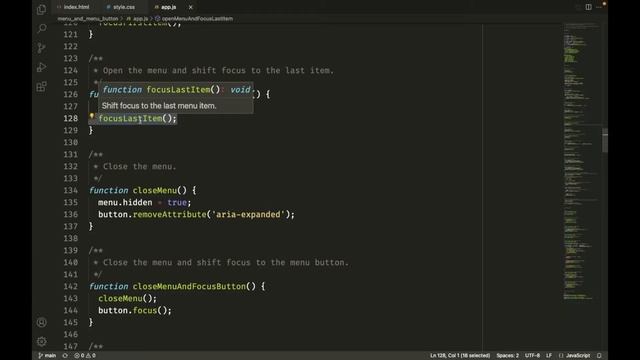Click the focusLastItem call on line 128
The image size is (640, 360).
[130, 118]
